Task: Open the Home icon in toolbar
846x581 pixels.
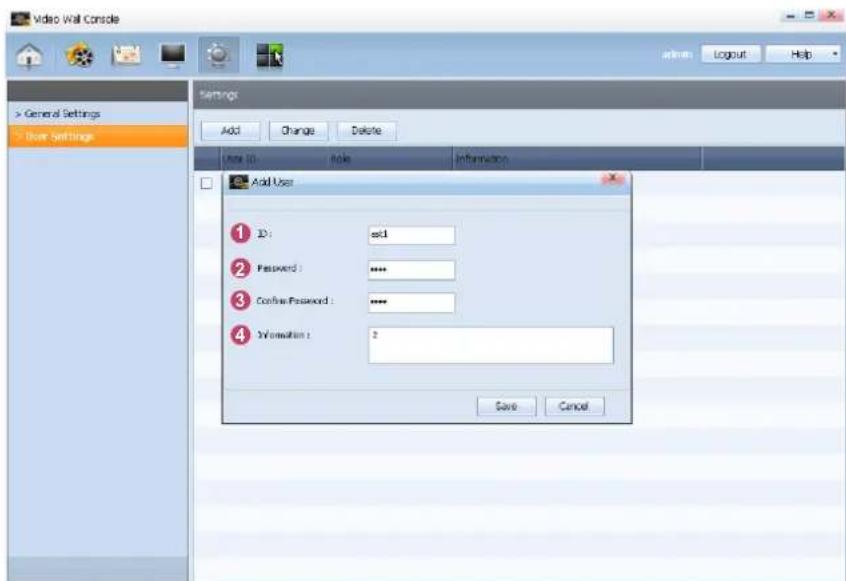Action: (30, 56)
